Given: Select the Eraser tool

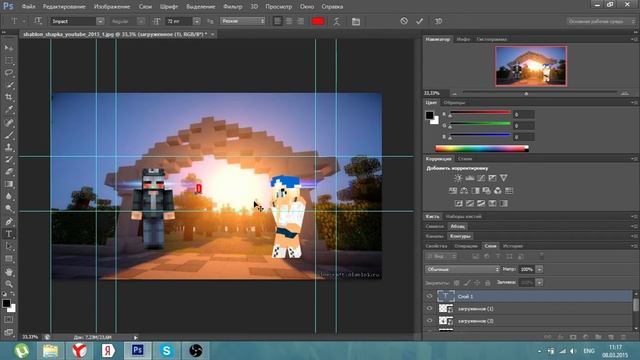Looking at the screenshot, I should [x=9, y=172].
